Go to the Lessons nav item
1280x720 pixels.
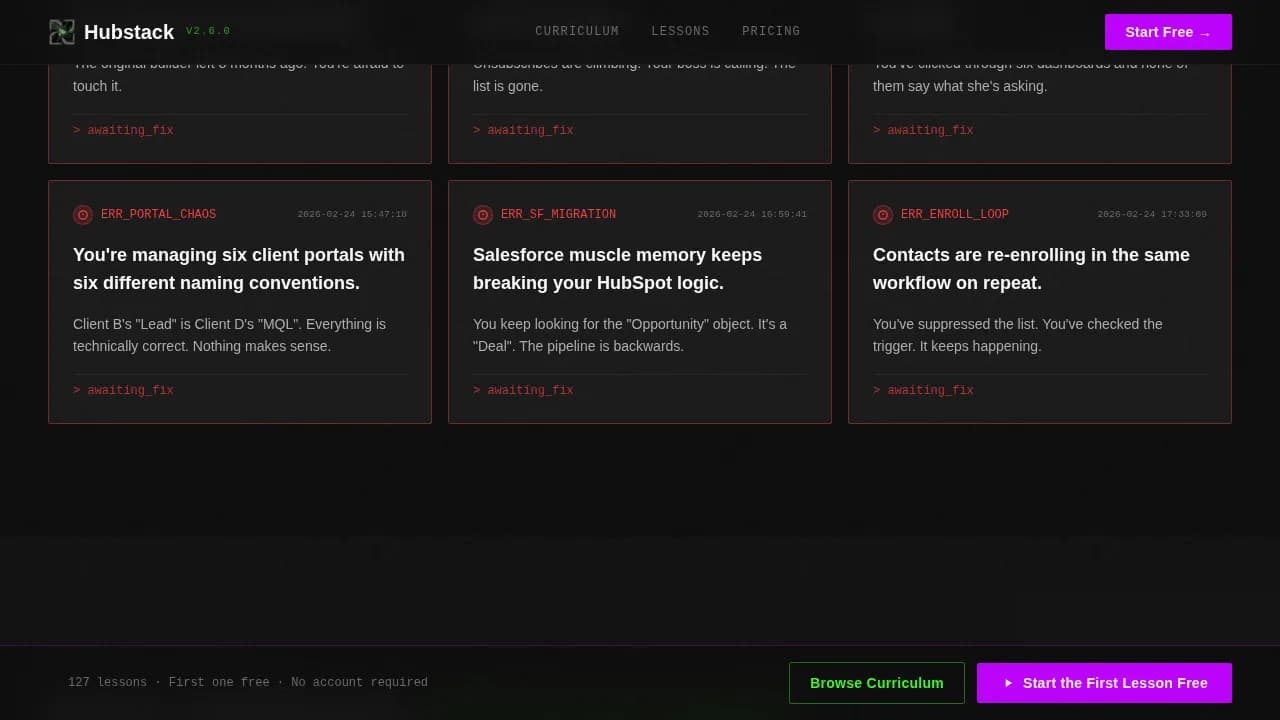coord(680,32)
